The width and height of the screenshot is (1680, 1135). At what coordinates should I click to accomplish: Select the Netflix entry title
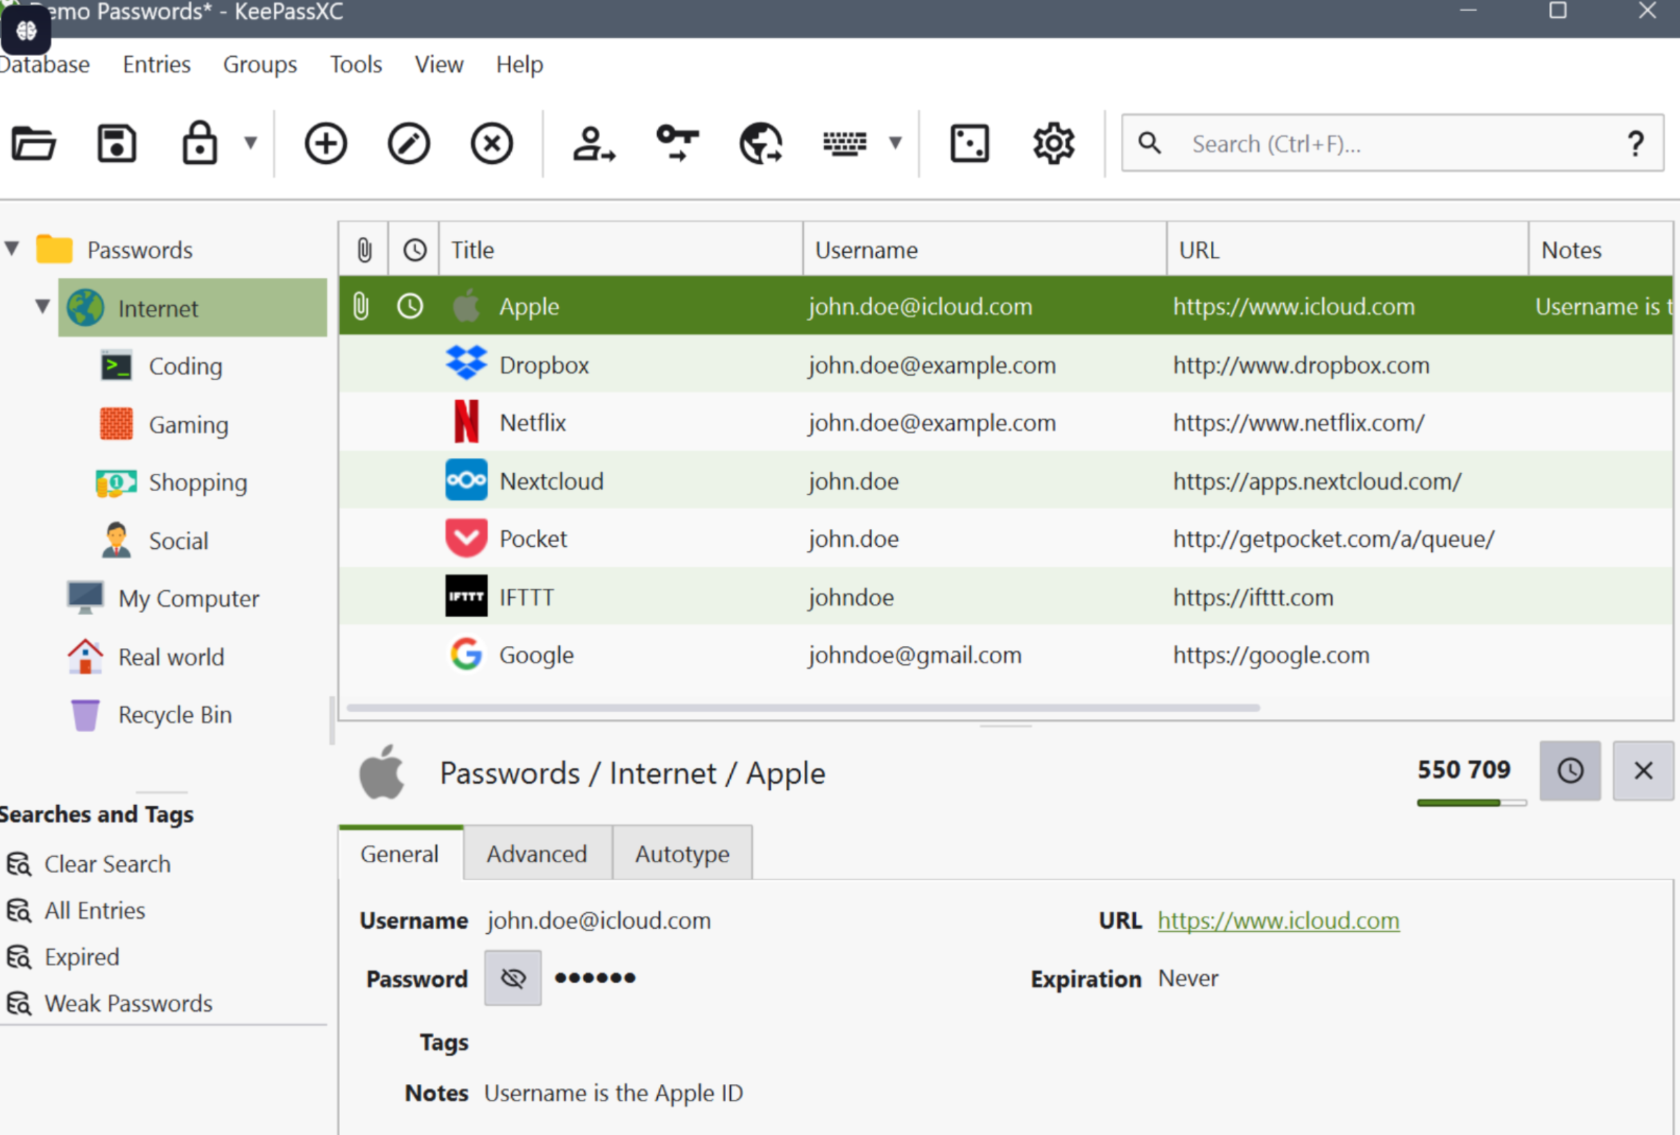click(x=533, y=423)
